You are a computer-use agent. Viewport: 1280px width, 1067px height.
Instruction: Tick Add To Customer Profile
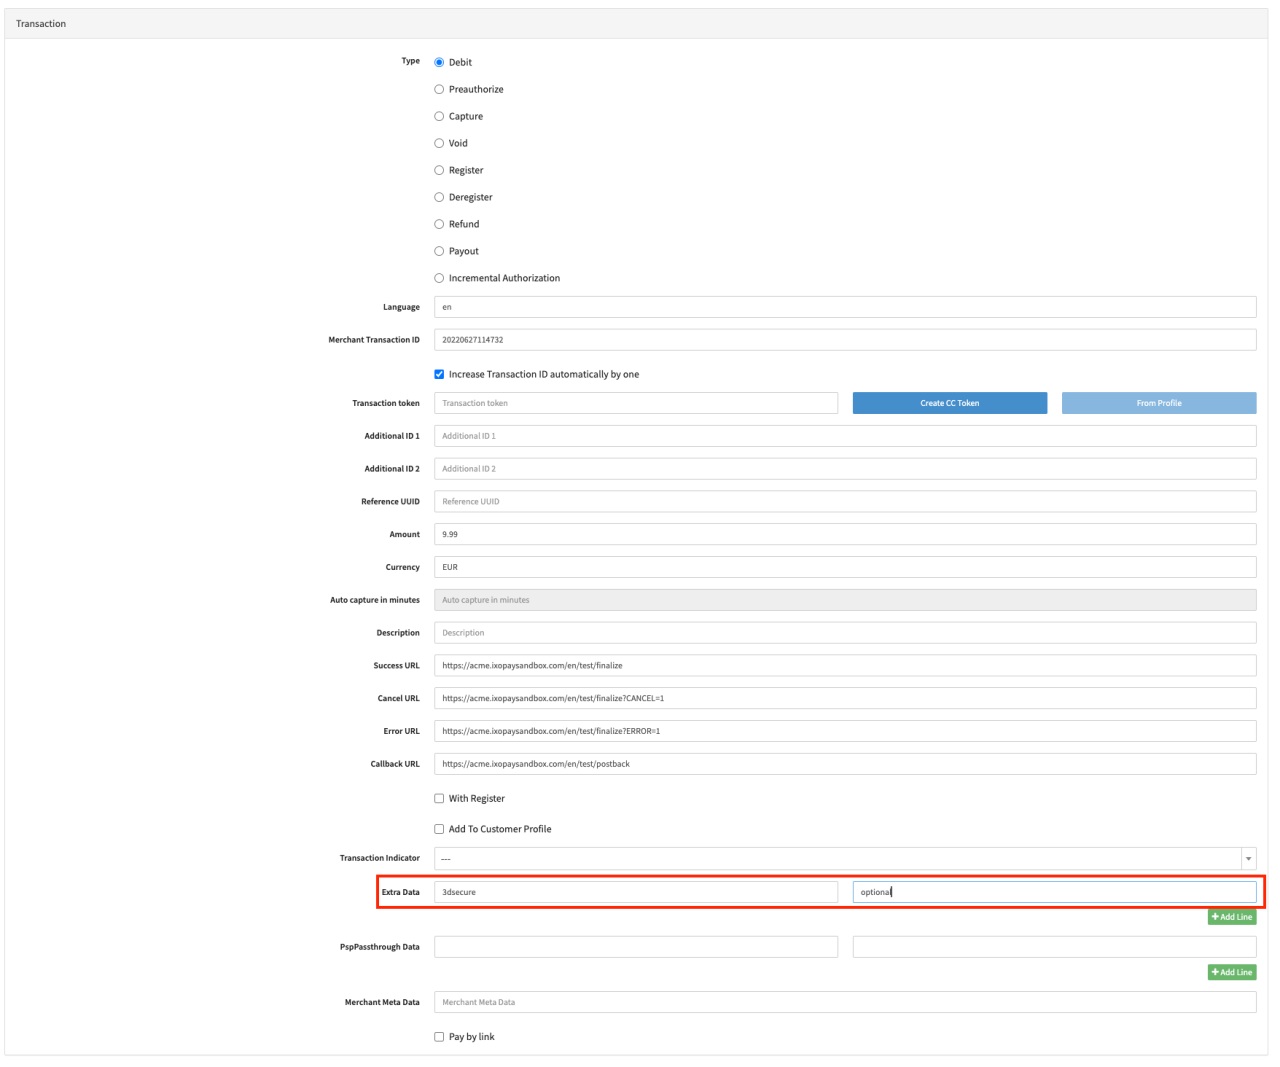(439, 829)
